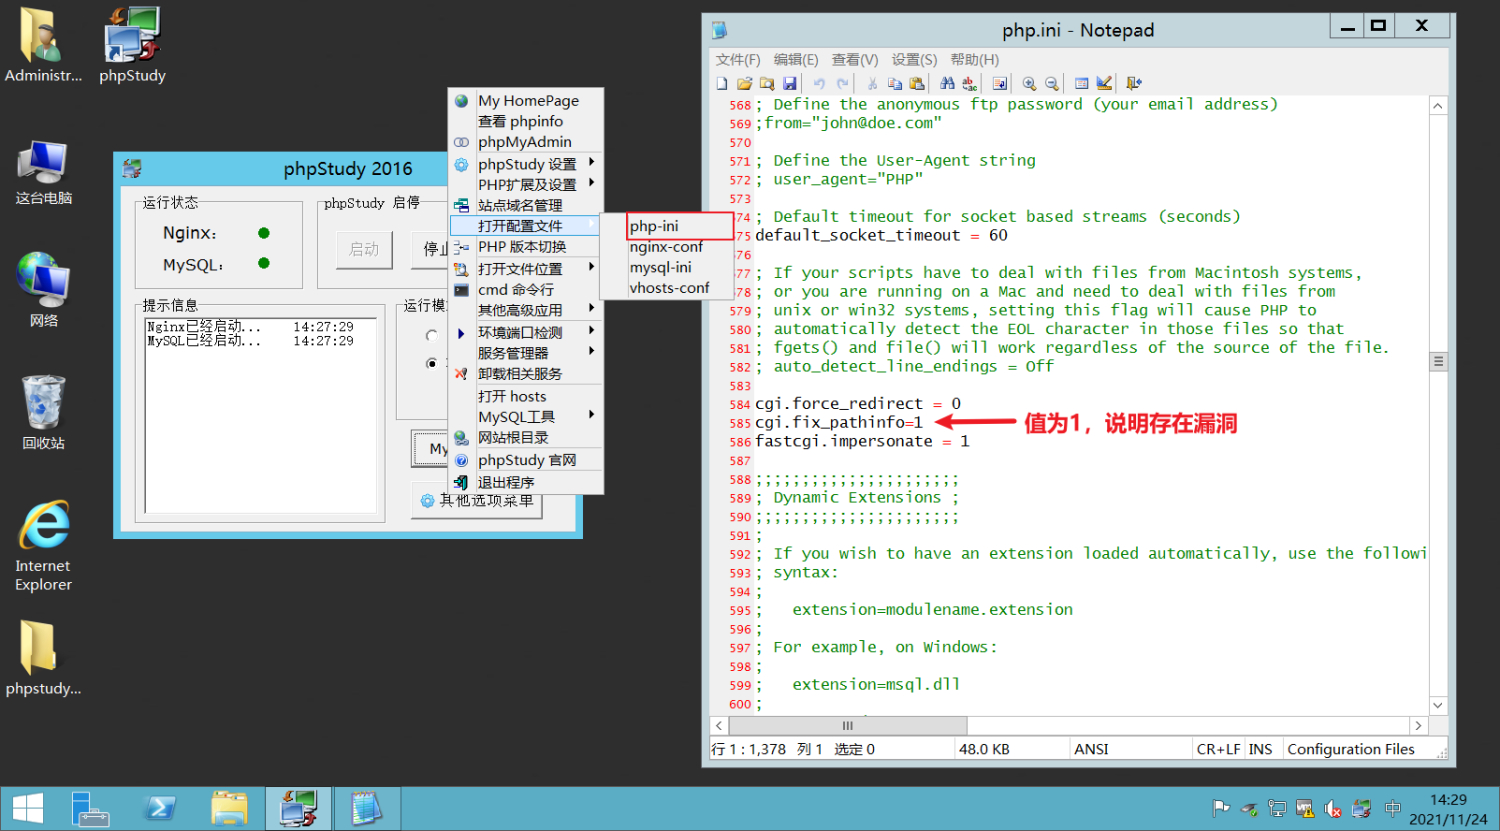Click the Zoom in magnifier icon
Screen dimensions: 1500x831
pyautogui.click(x=1029, y=83)
